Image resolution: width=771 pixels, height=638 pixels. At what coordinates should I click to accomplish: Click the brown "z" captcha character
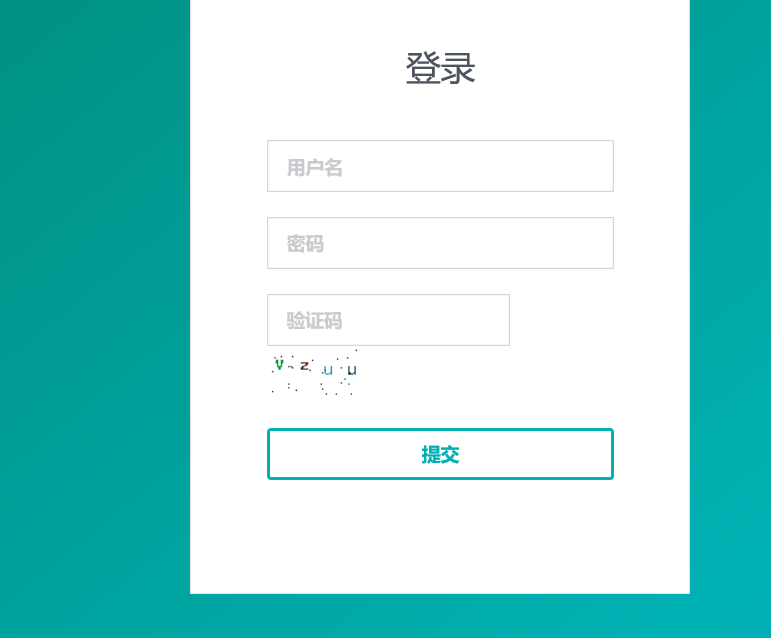click(x=305, y=366)
